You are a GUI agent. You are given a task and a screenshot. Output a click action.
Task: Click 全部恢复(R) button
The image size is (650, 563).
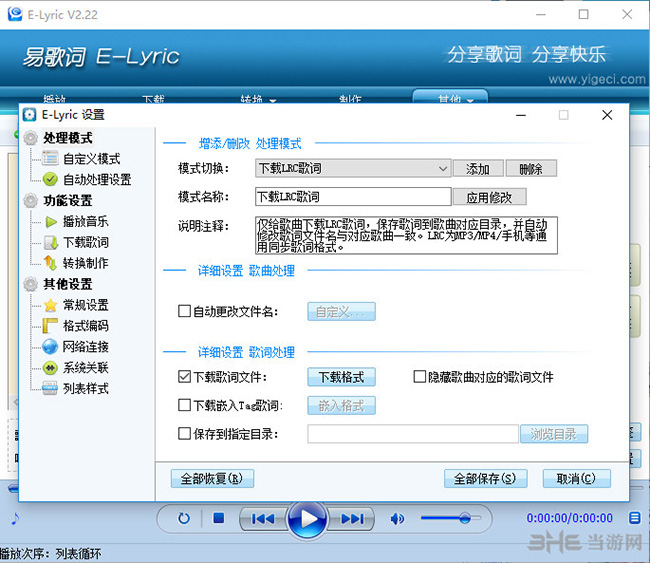212,478
